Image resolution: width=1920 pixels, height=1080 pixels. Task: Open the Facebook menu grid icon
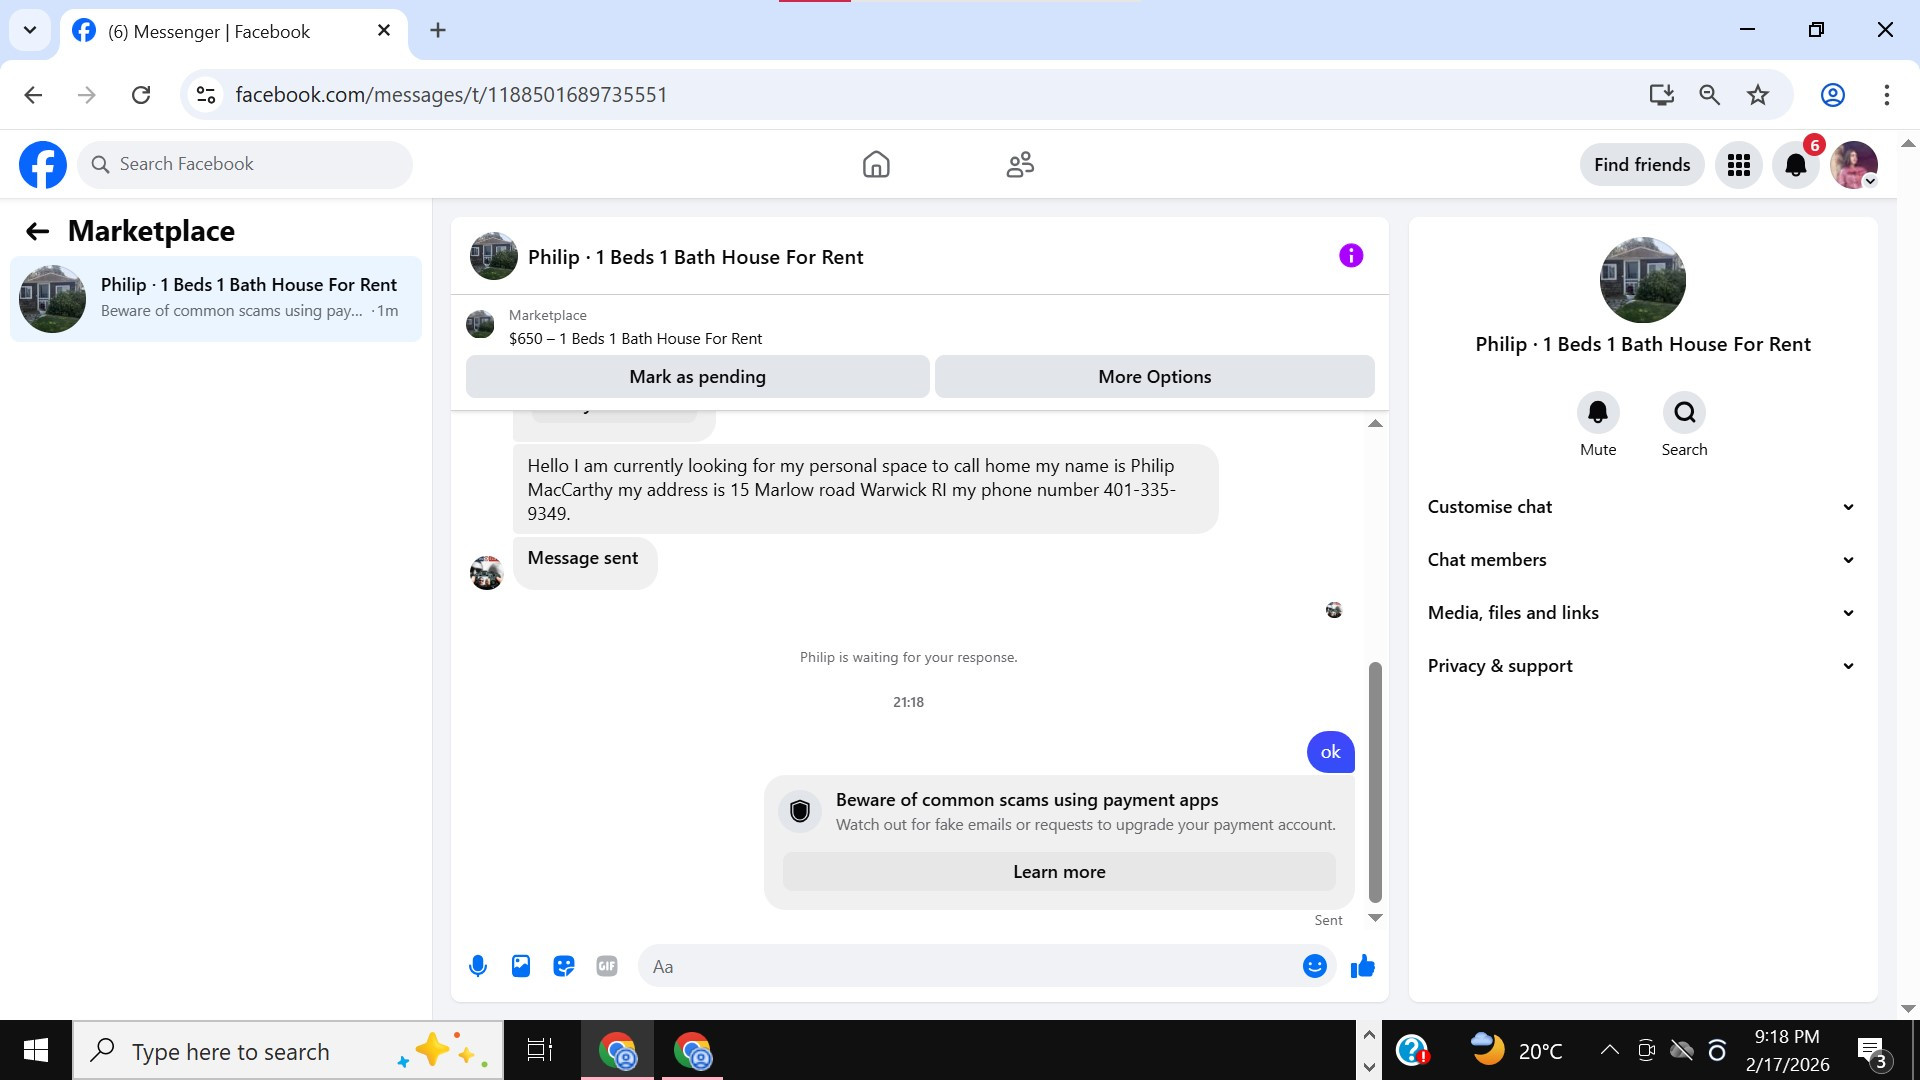click(1738, 165)
